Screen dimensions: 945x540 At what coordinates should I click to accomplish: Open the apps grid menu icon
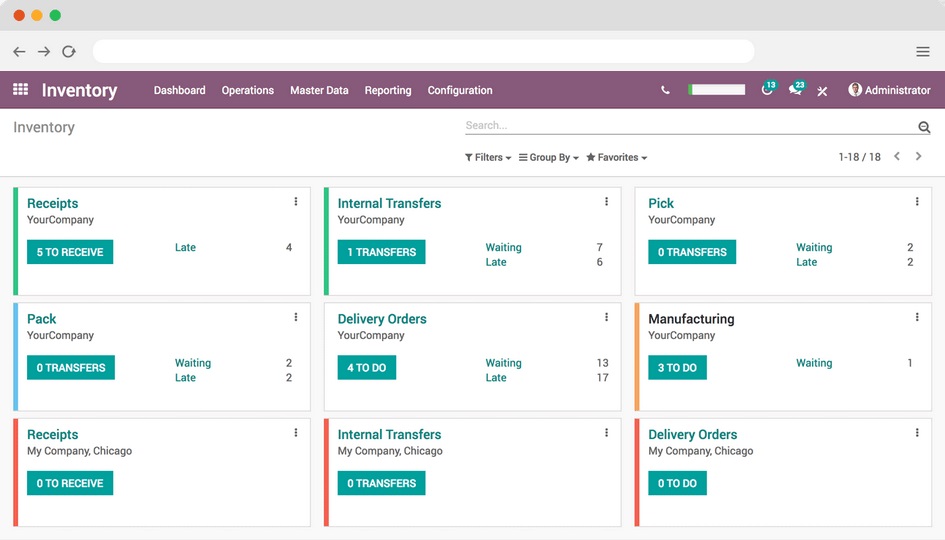20,90
